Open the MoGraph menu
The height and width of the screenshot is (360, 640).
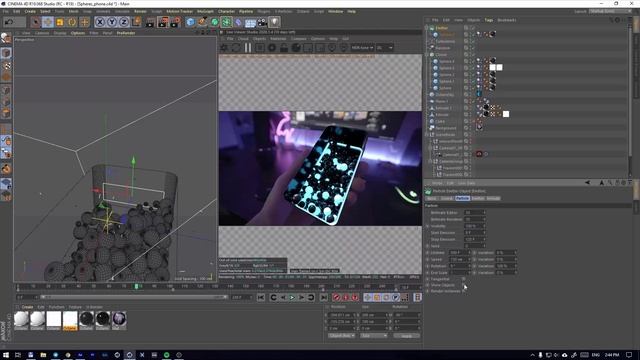pos(205,11)
